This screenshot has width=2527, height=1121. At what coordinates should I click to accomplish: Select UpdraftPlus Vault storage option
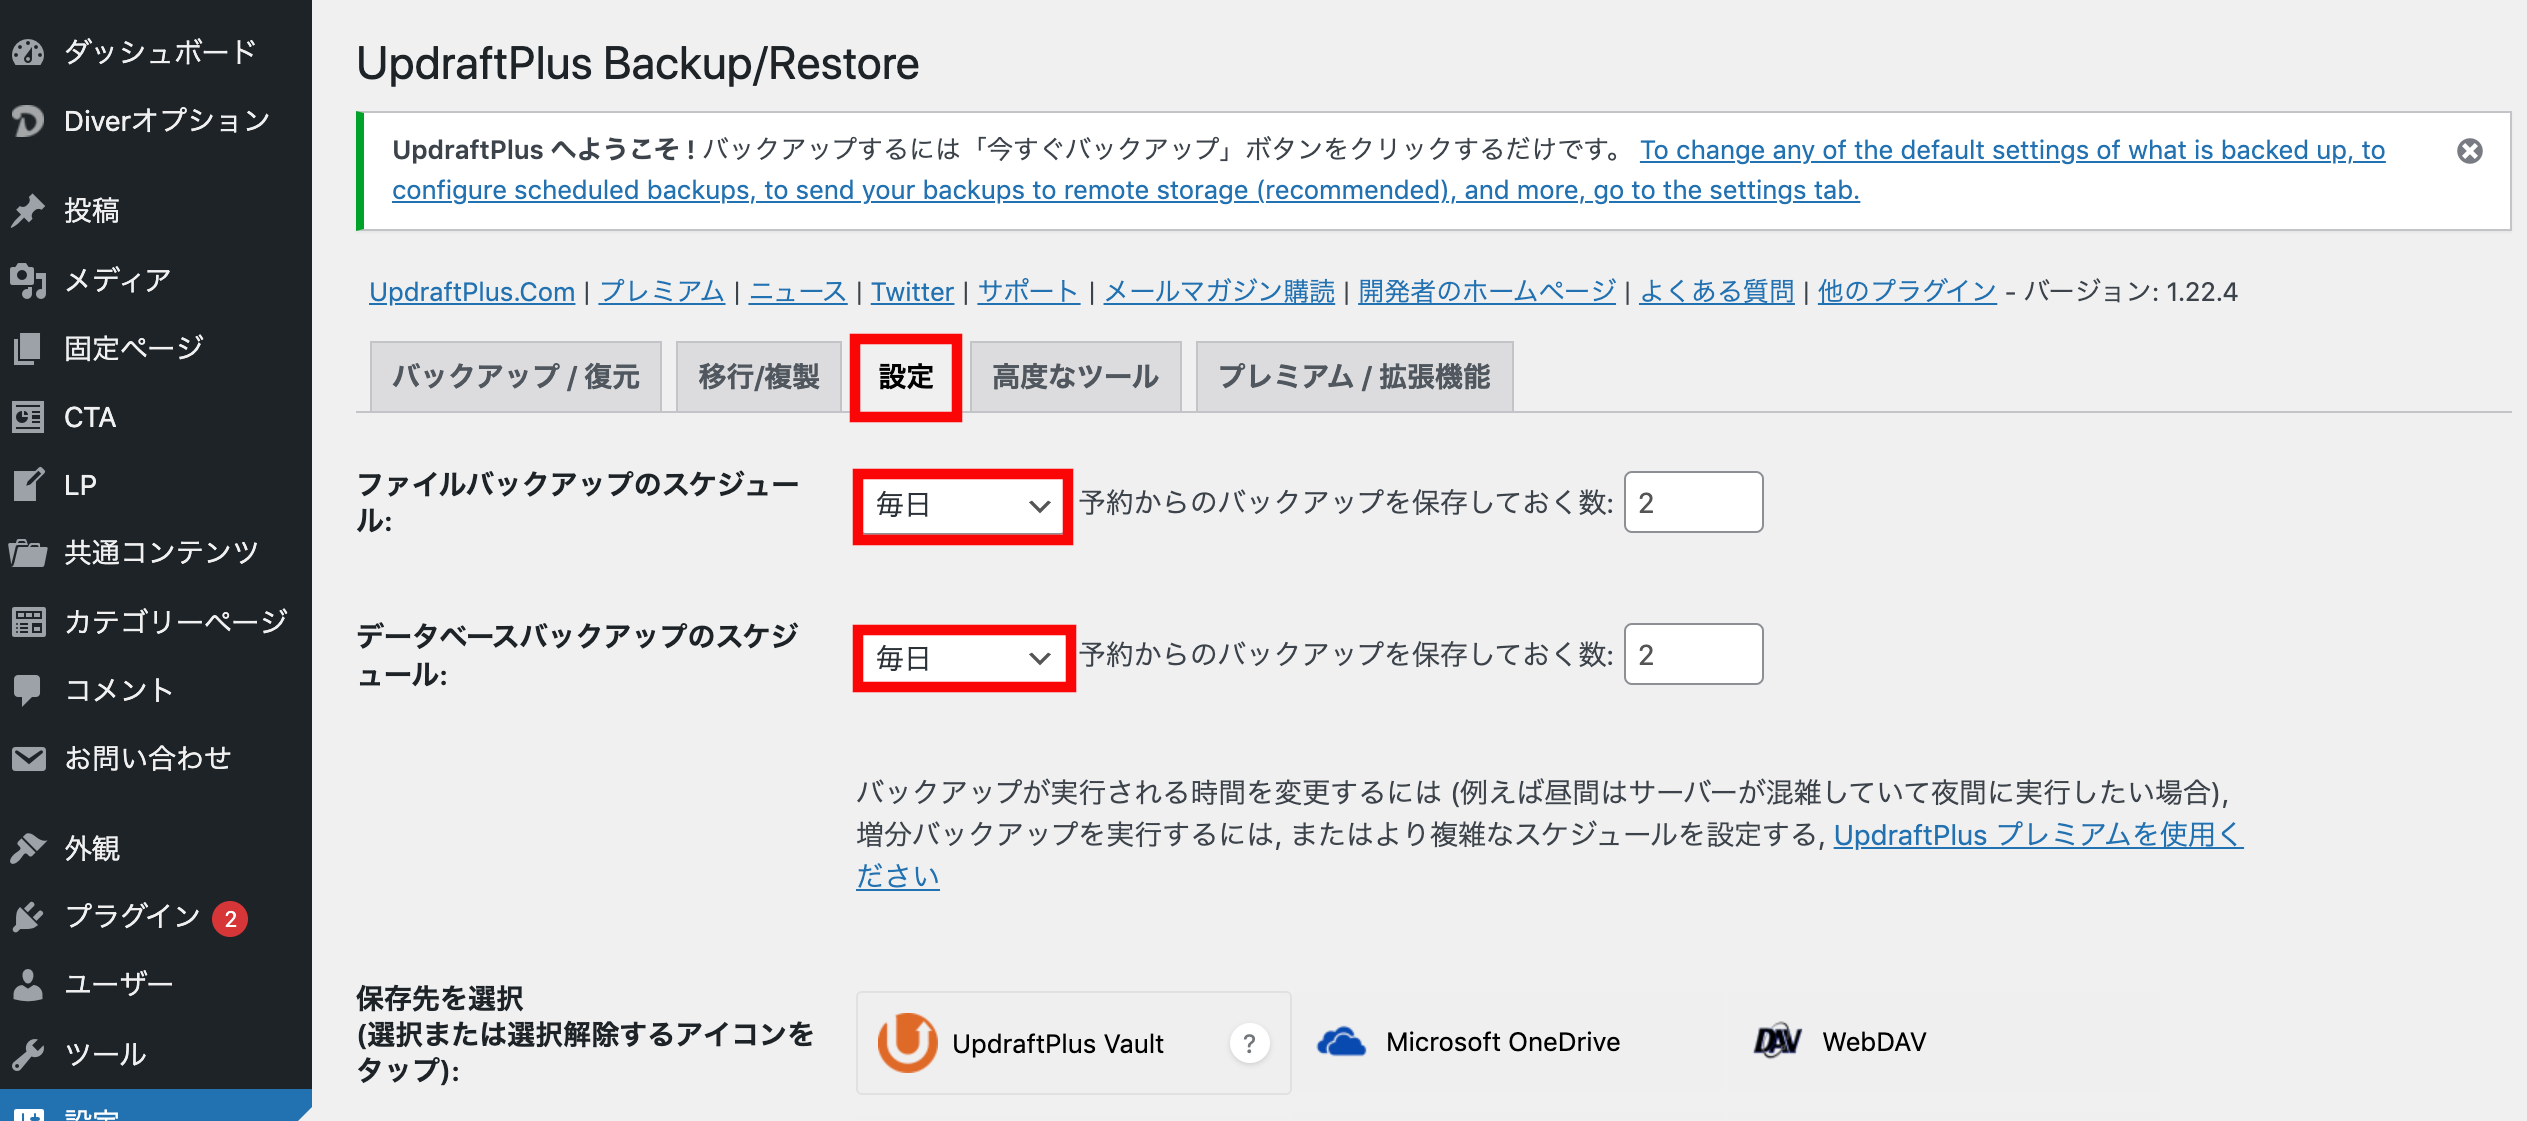(x=1056, y=1043)
